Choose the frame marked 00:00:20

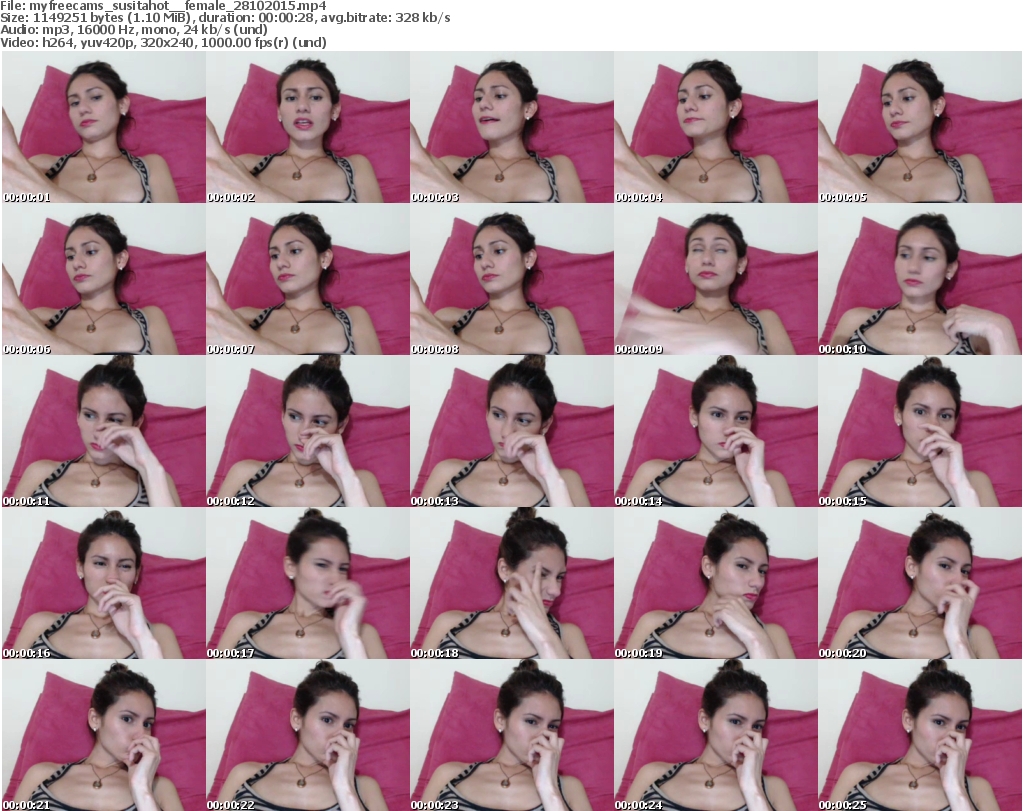pyautogui.click(x=920, y=583)
